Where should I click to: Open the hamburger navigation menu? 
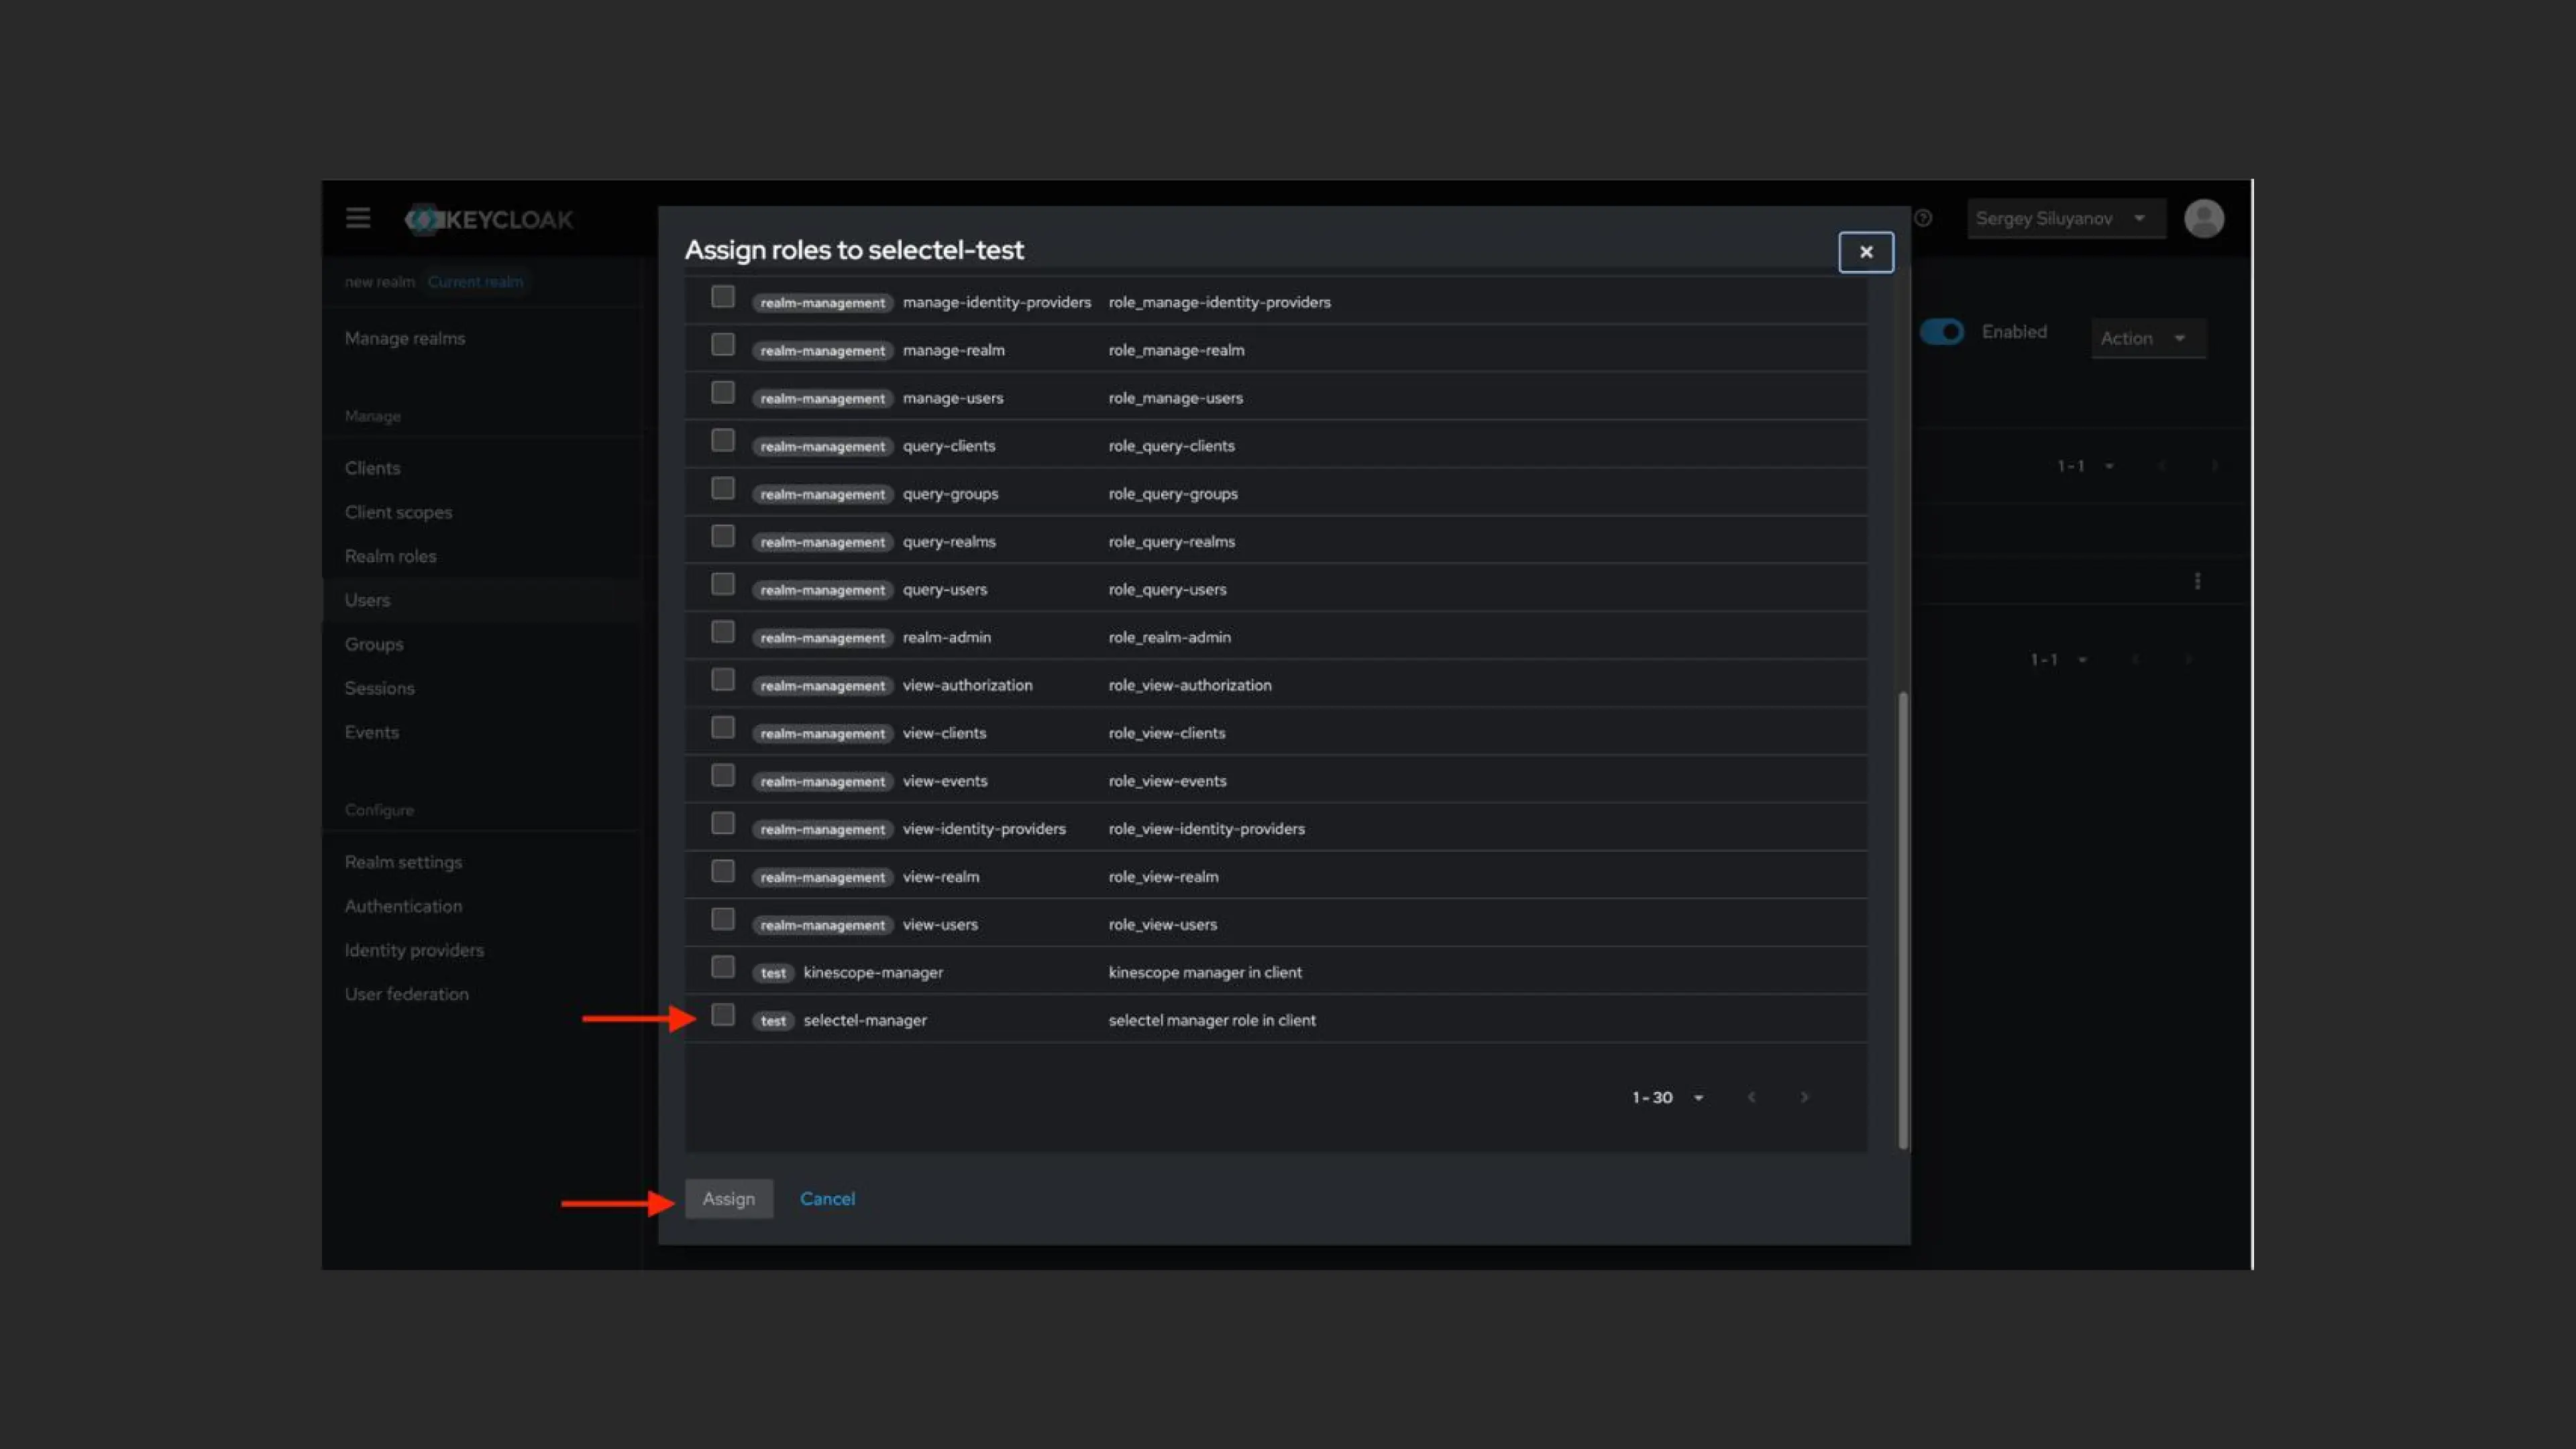(358, 218)
